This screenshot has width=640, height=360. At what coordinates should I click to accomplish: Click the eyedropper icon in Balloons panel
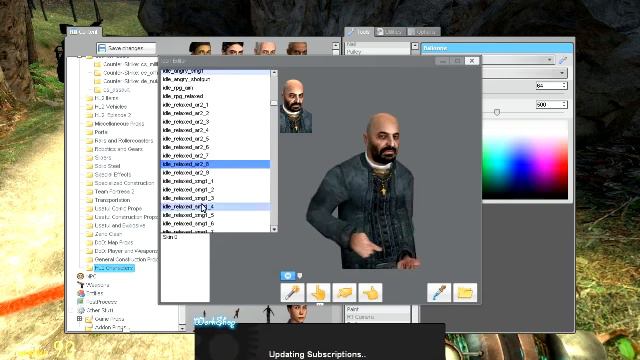click(x=563, y=60)
